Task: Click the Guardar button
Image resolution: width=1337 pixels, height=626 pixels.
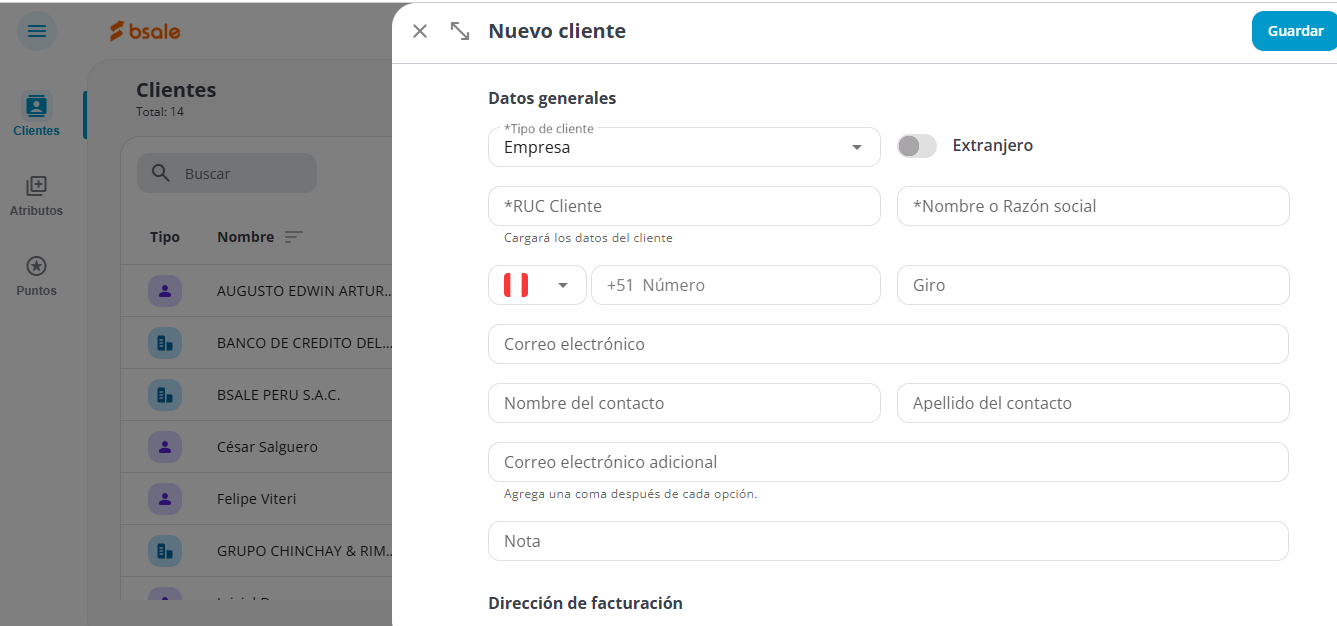Action: pyautogui.click(x=1295, y=31)
